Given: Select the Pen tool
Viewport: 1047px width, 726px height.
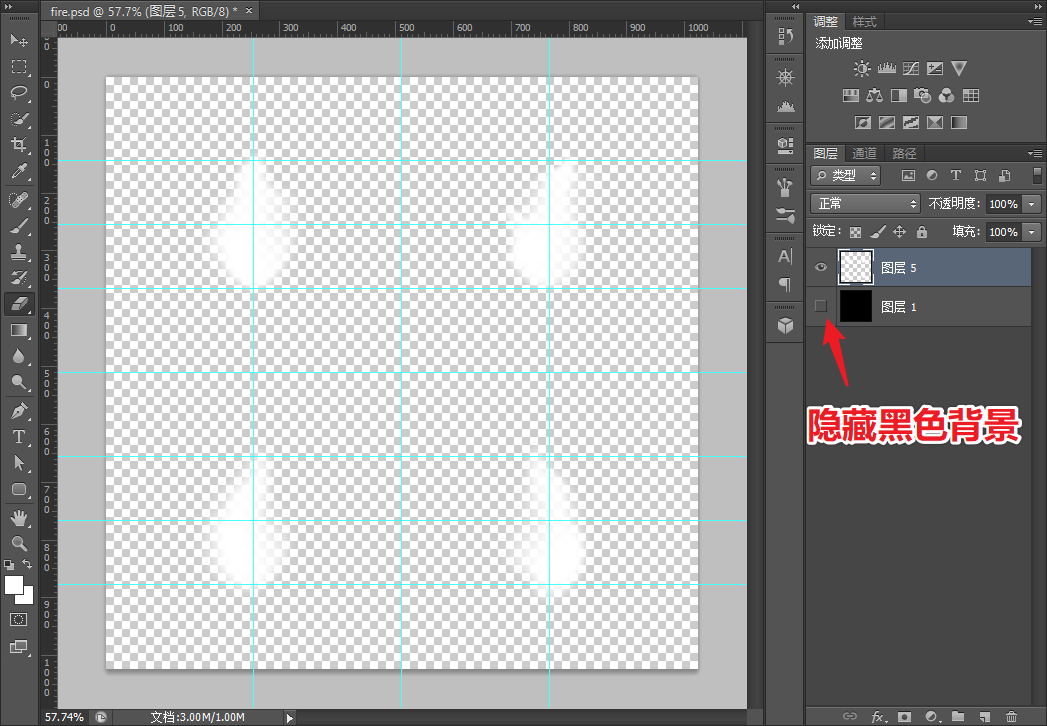Looking at the screenshot, I should click(x=19, y=411).
